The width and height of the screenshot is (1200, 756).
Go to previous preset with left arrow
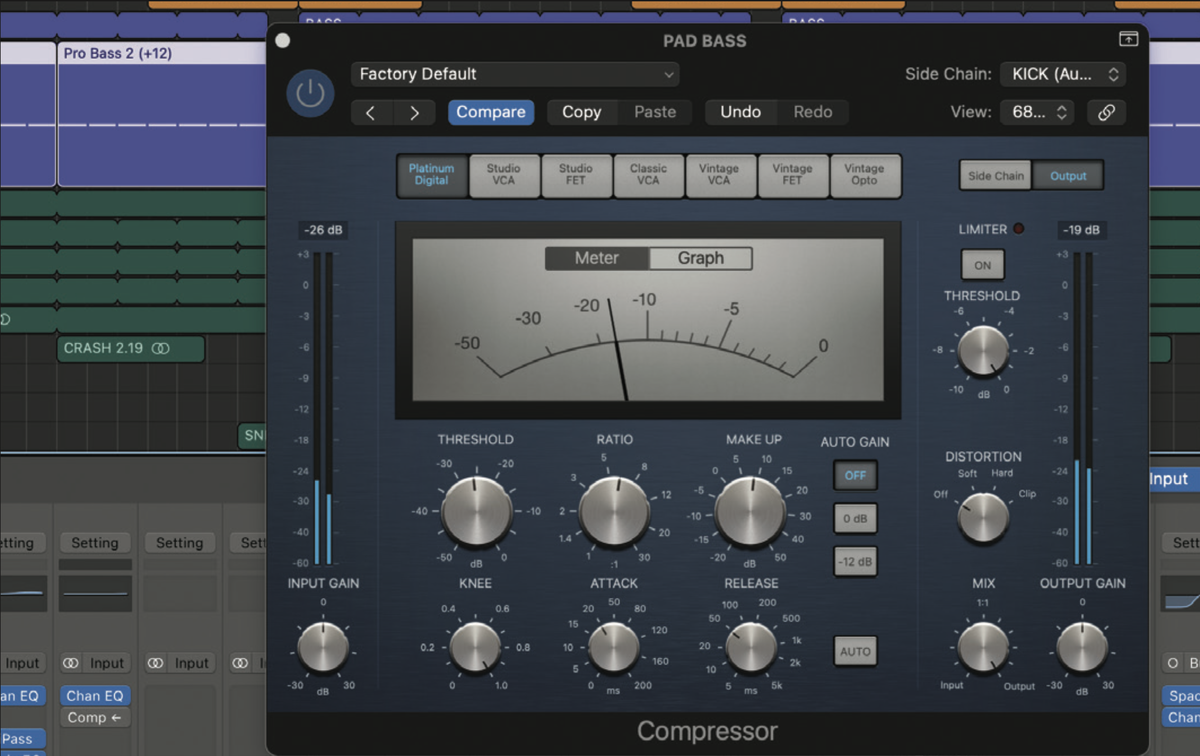371,112
